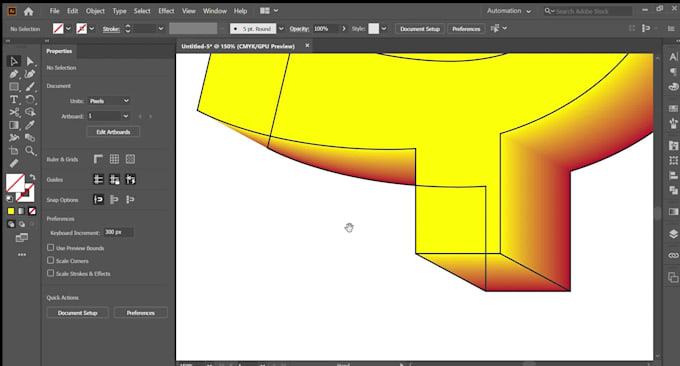The width and height of the screenshot is (680, 366).
Task: Toggle Show Rulers button
Action: 98,159
